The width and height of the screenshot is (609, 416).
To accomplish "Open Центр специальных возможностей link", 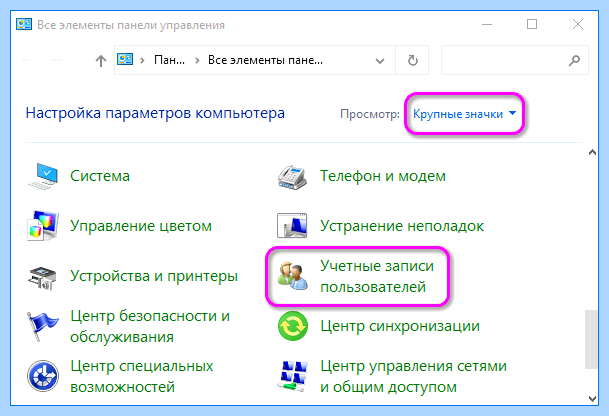I will (x=142, y=376).
